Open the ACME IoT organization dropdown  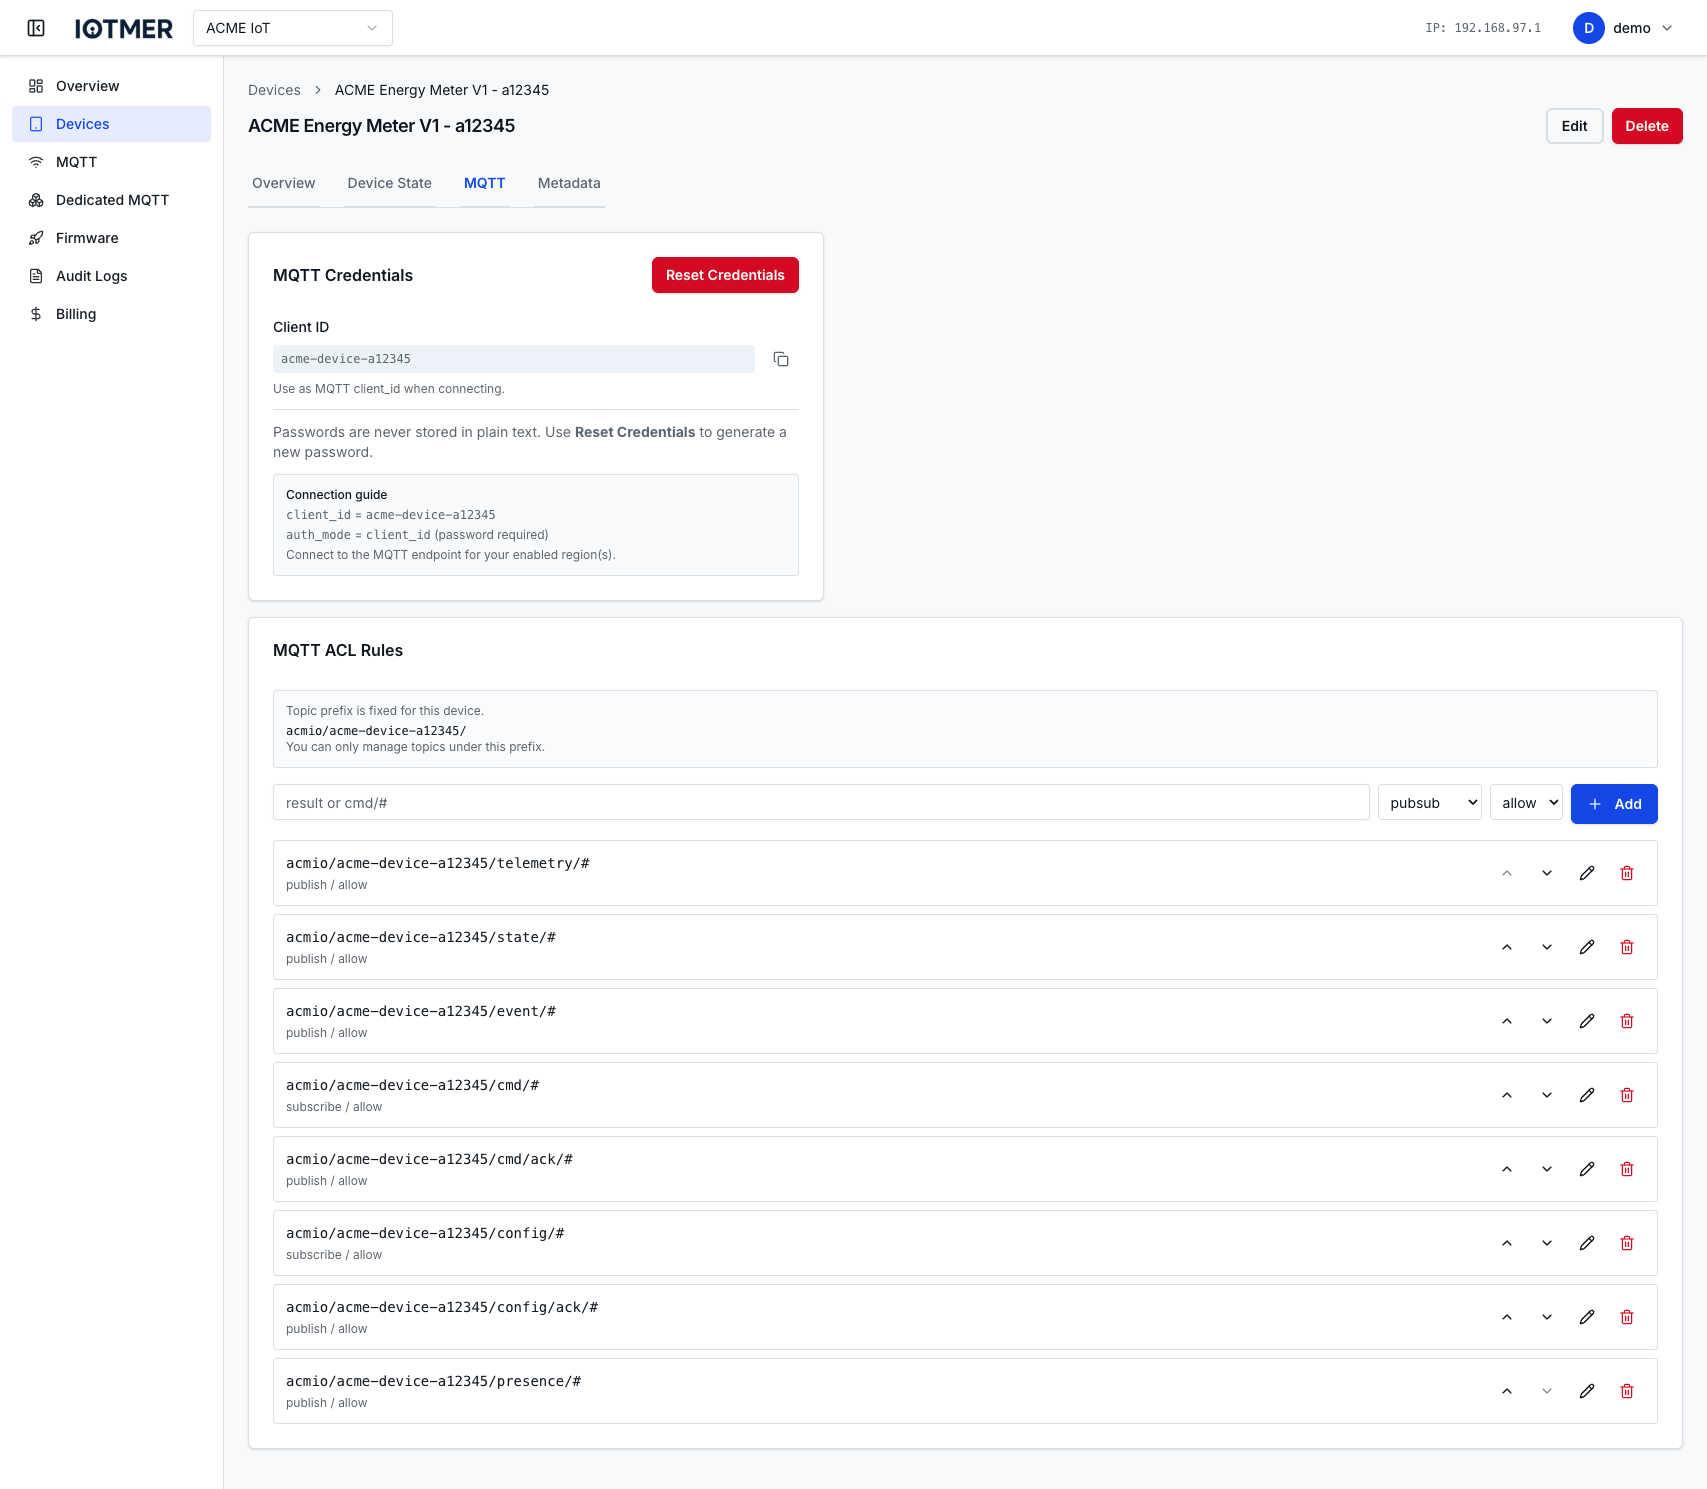coord(292,28)
